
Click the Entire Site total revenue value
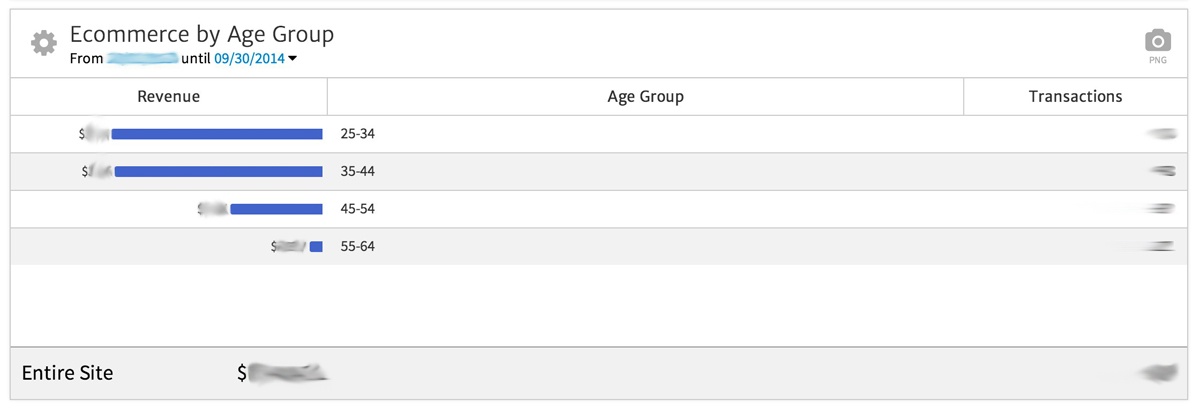283,374
